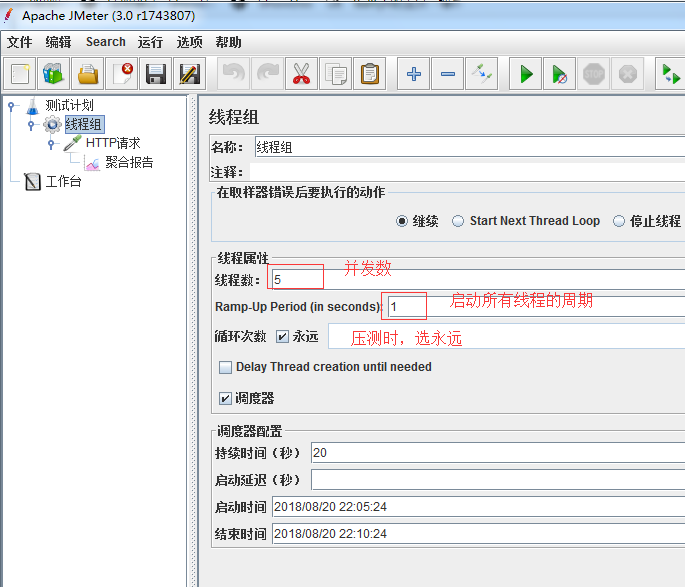The width and height of the screenshot is (685, 587).
Task: Save the test plan with floppy icon
Action: [x=156, y=74]
